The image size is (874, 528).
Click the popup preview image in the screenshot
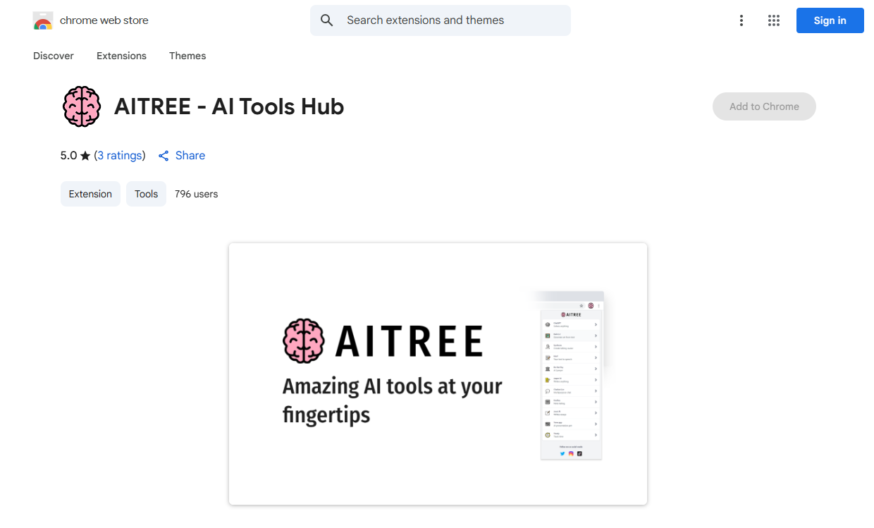pos(571,376)
